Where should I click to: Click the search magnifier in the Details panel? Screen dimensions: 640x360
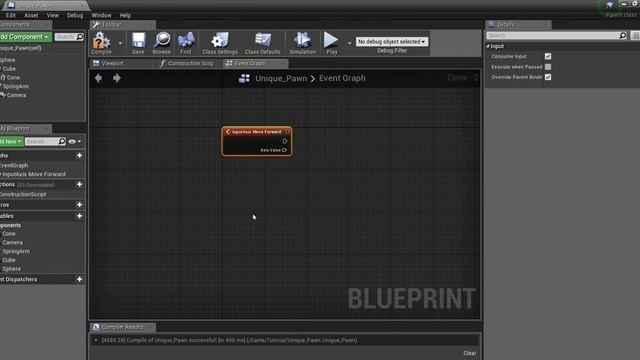[623, 36]
